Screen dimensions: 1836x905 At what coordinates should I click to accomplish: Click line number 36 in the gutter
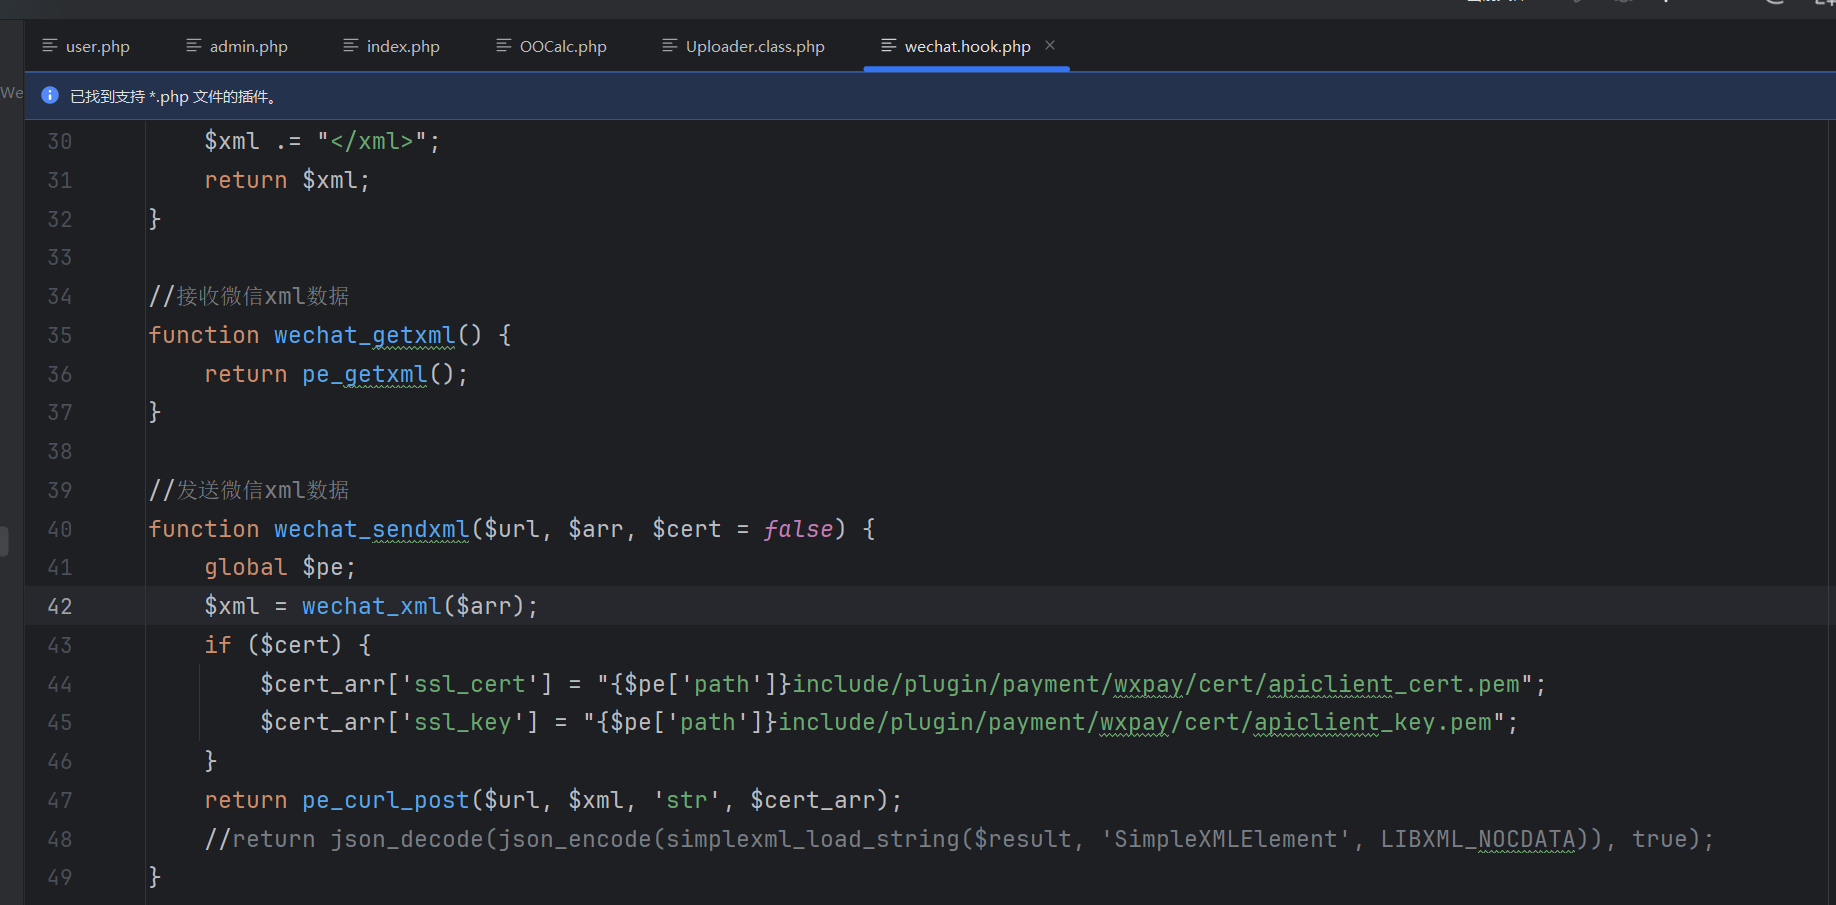[x=60, y=375]
